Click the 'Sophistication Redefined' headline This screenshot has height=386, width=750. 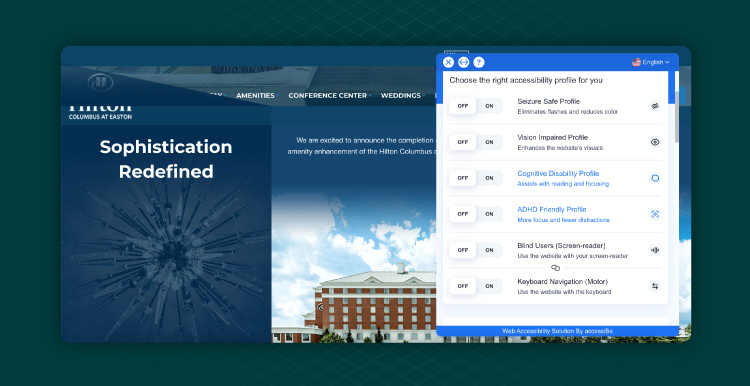tap(166, 159)
